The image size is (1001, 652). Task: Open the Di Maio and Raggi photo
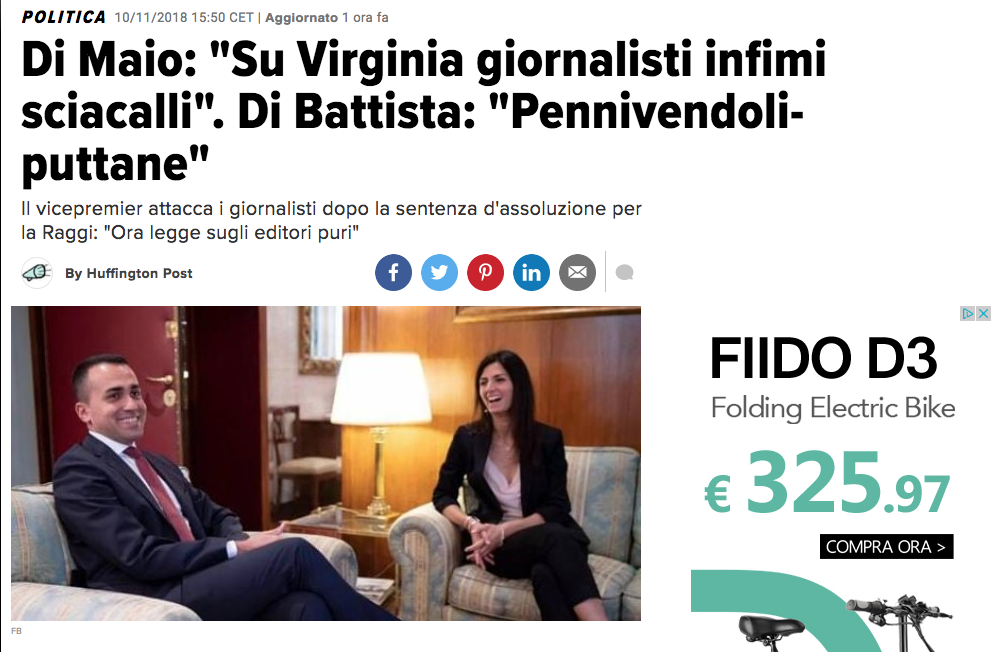(326, 464)
